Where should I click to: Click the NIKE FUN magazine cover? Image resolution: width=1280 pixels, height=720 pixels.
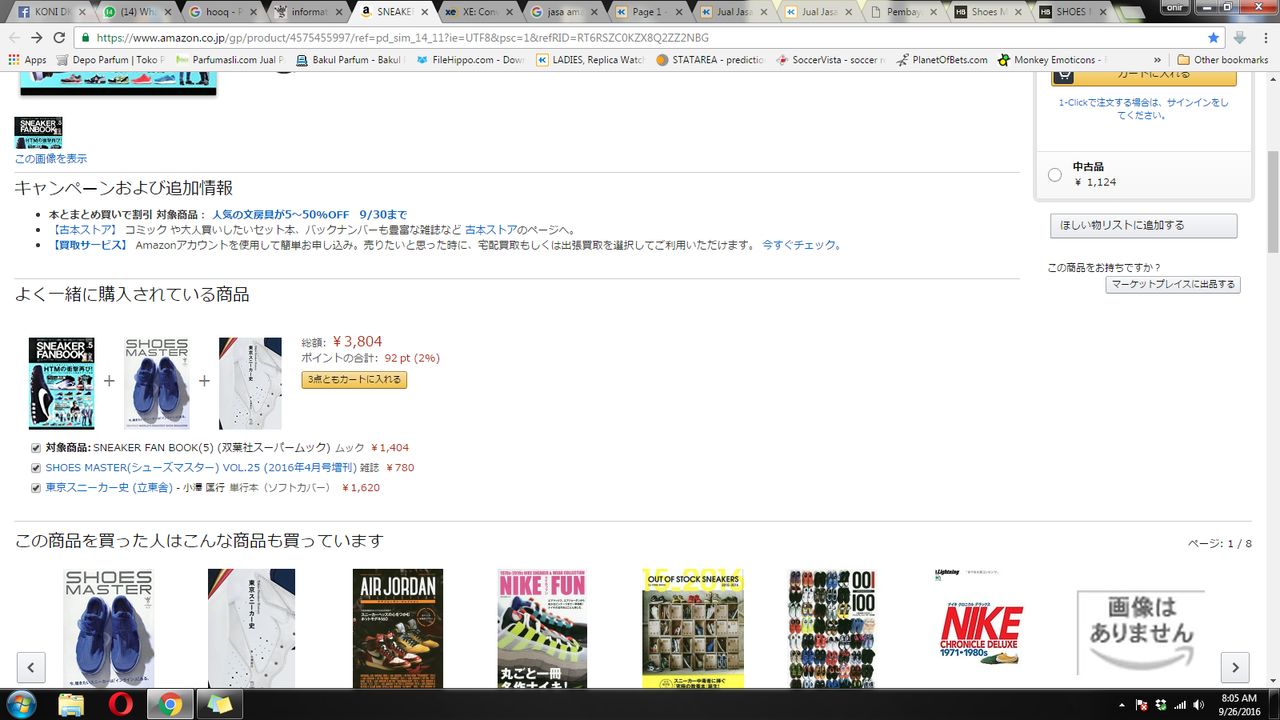(543, 628)
